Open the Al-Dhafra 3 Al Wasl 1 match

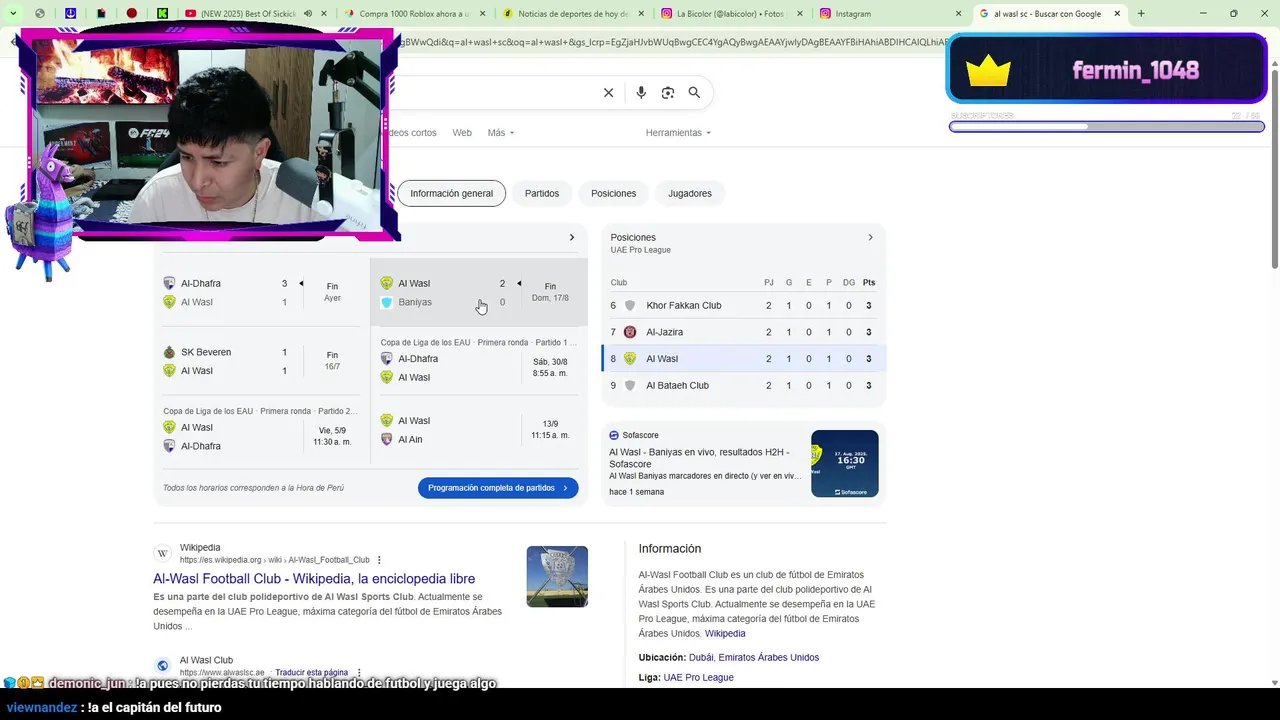[262, 293]
